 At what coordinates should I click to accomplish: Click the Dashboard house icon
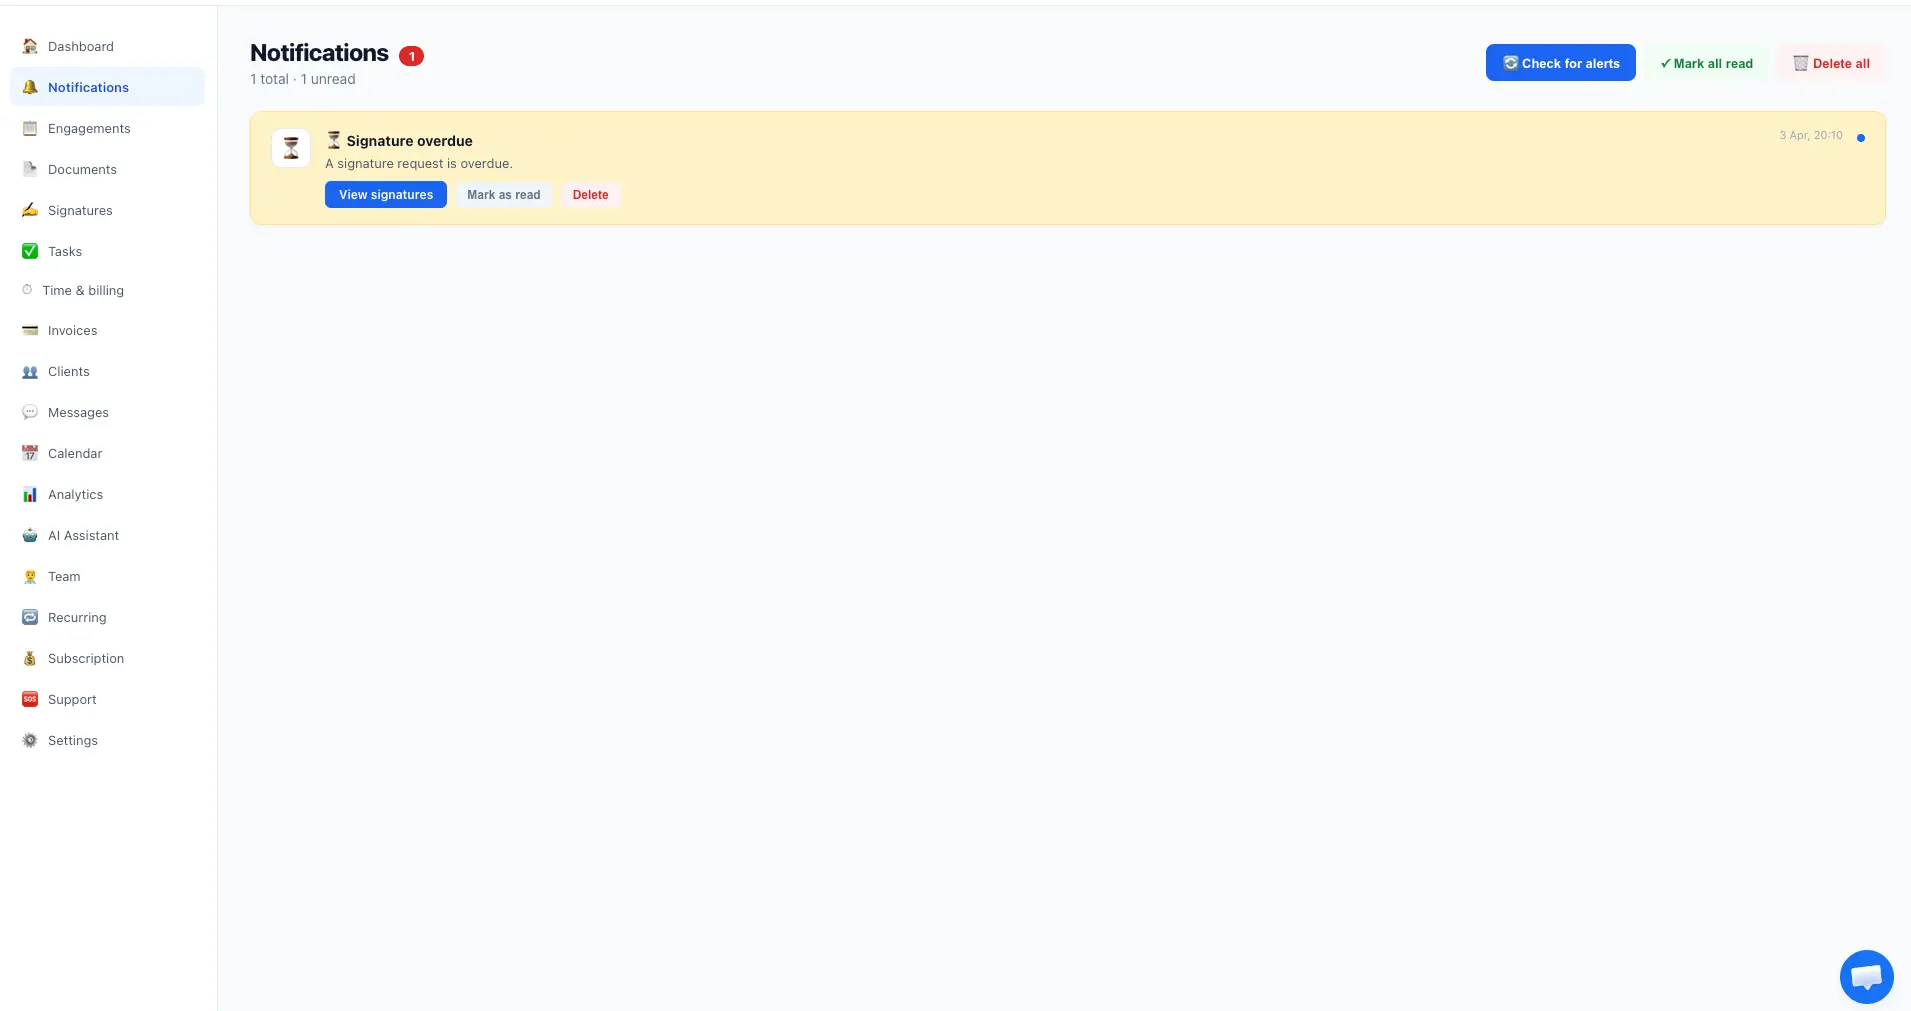click(x=30, y=46)
